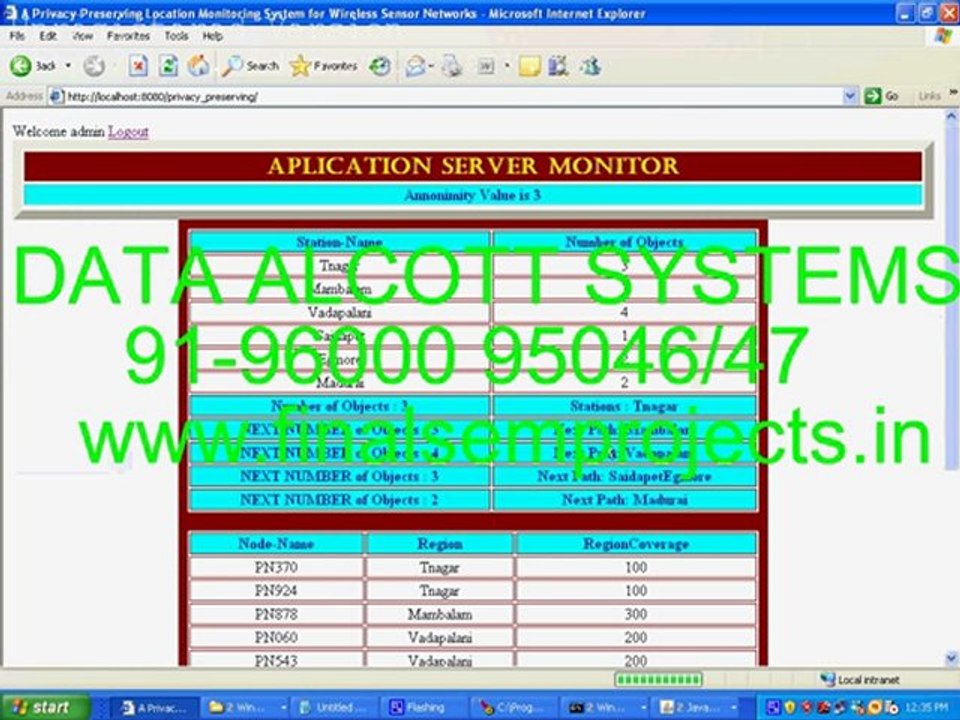Click the Mambalam region cell
Screen dimensions: 960x720
tap(440, 614)
